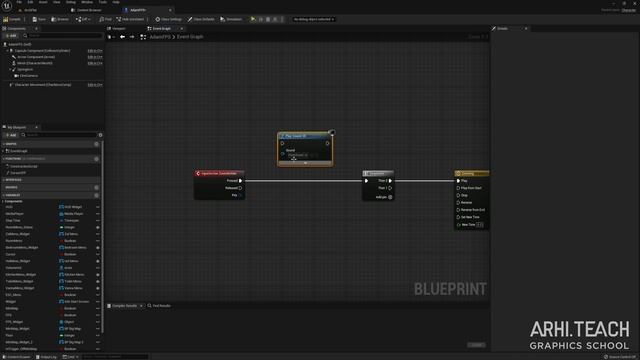Open the Window menu

coord(87,2)
